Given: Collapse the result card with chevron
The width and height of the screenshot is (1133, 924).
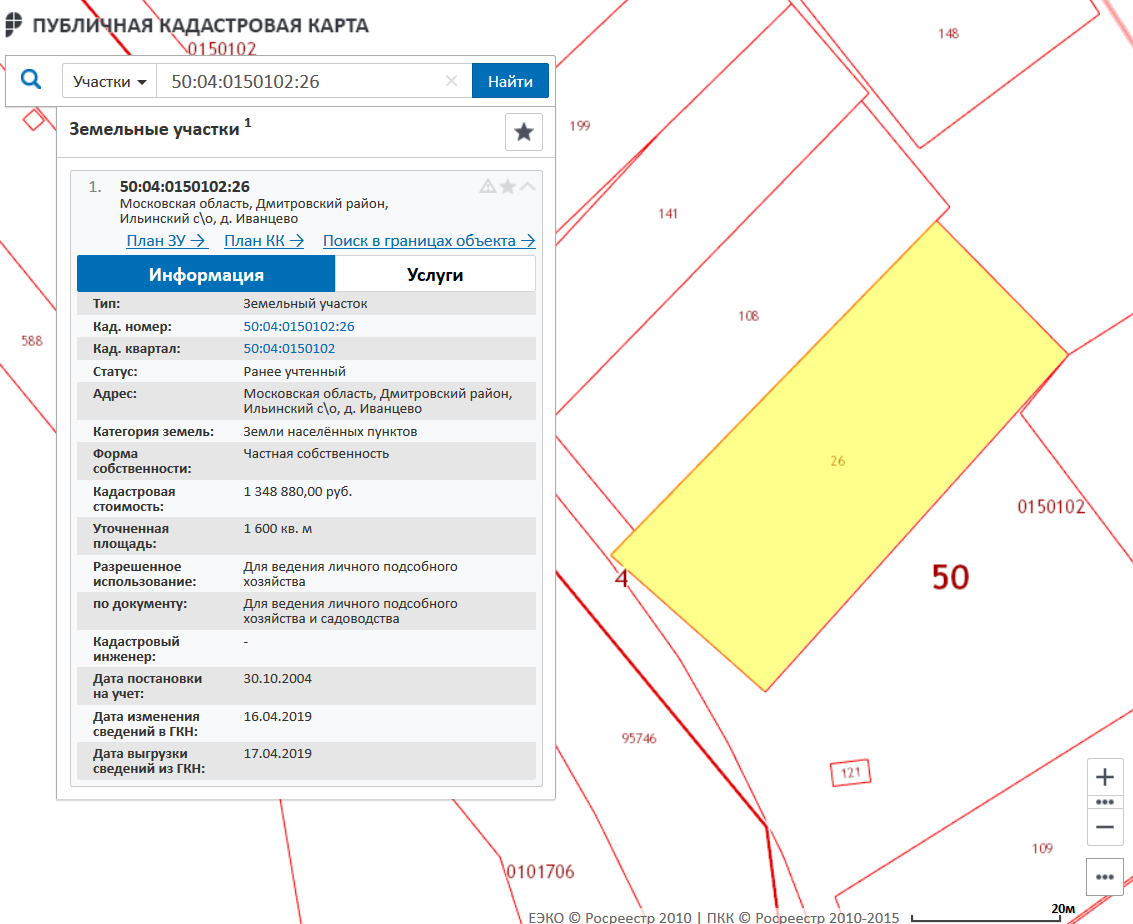Looking at the screenshot, I should (x=527, y=186).
